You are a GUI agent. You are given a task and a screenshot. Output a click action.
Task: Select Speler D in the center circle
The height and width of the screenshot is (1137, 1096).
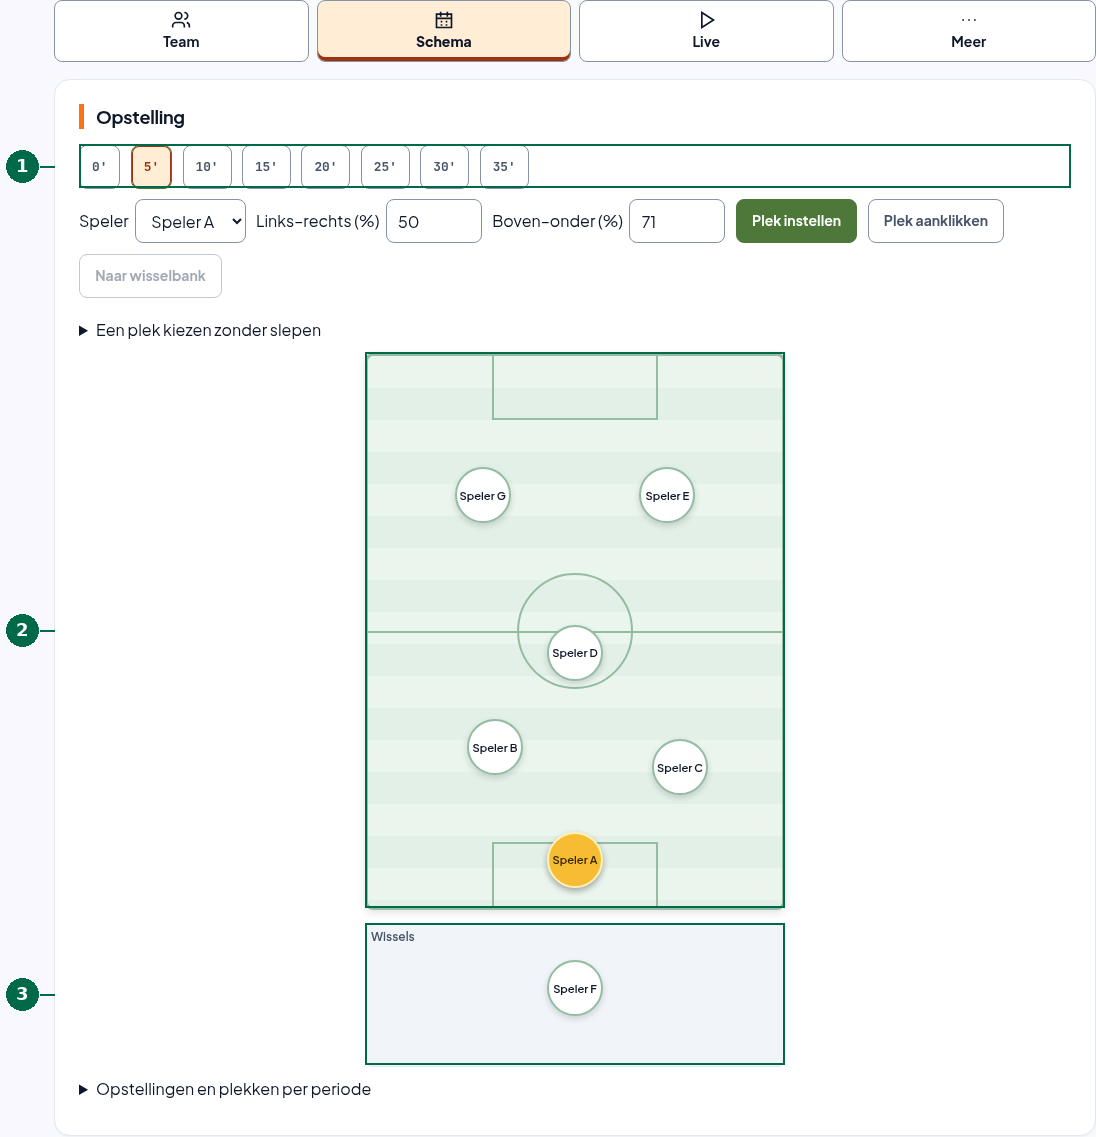[x=575, y=653]
